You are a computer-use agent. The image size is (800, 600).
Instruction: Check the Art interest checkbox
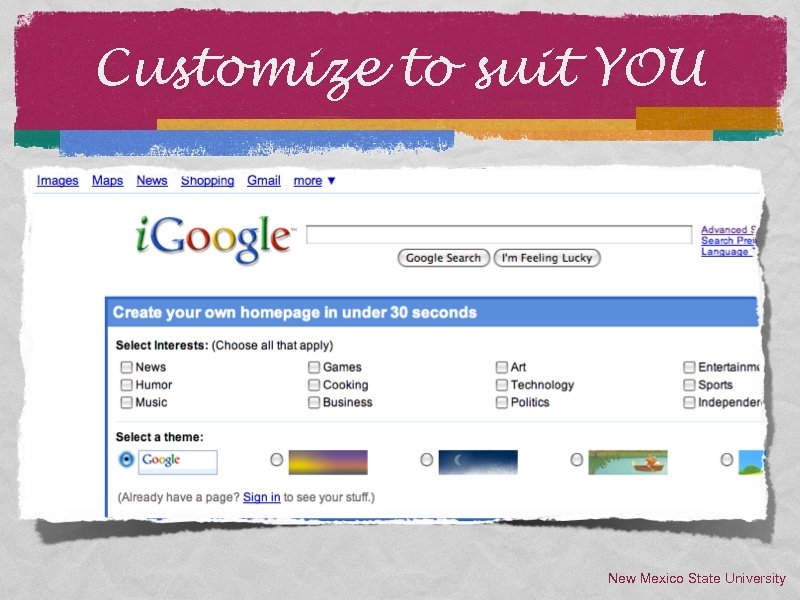502,367
